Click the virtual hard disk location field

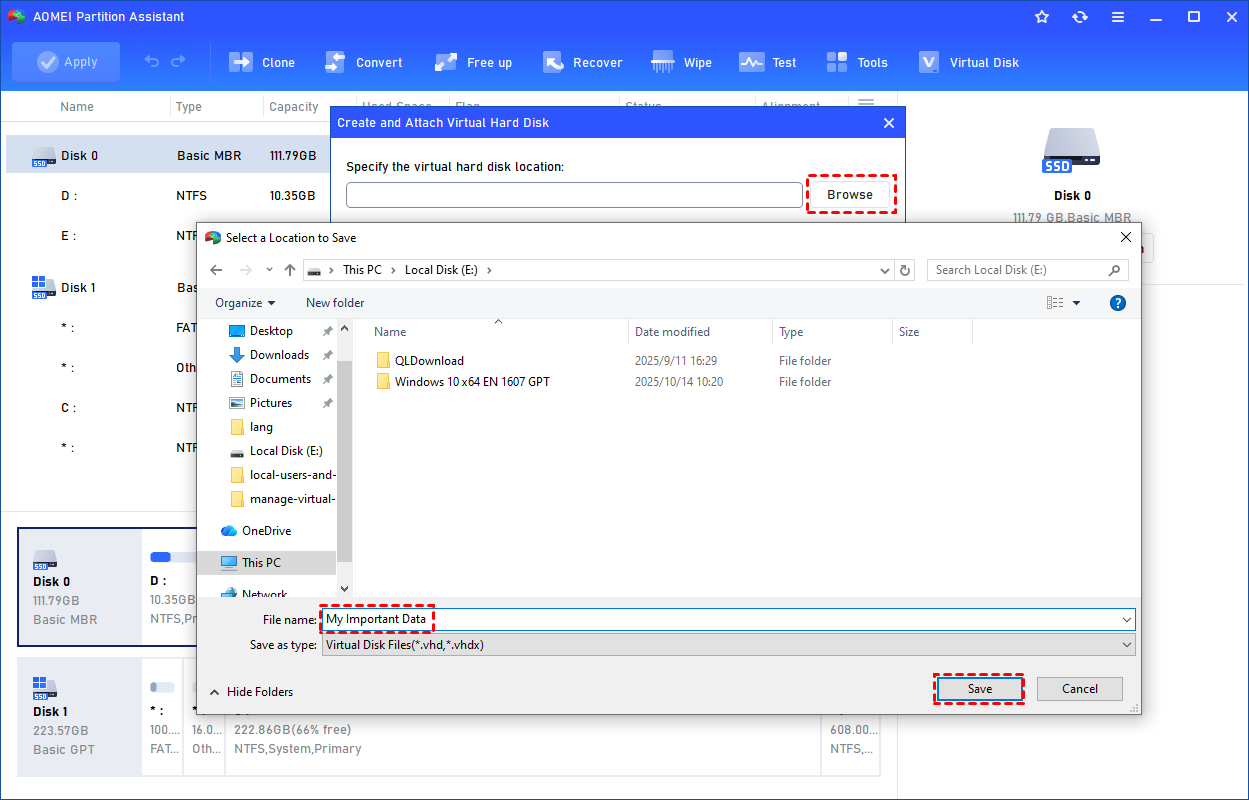(x=574, y=195)
